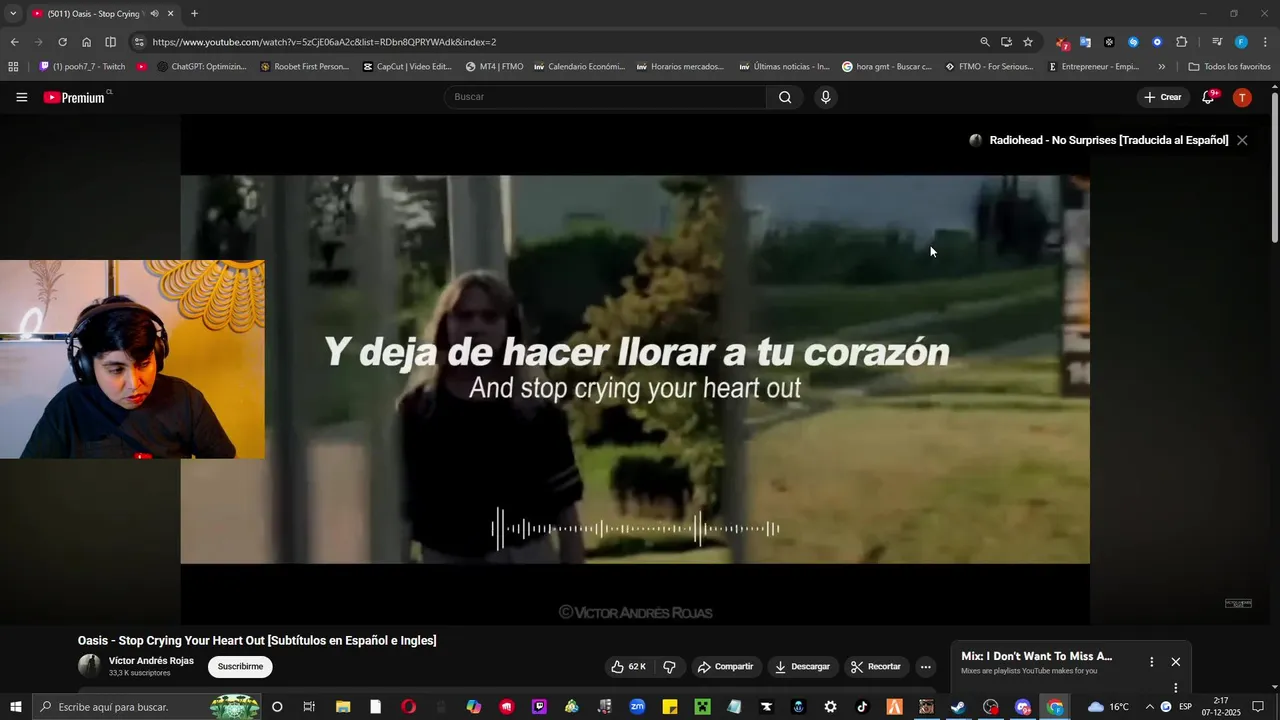Like the video with thumbs up
The width and height of the screenshot is (1280, 720).
(x=629, y=667)
